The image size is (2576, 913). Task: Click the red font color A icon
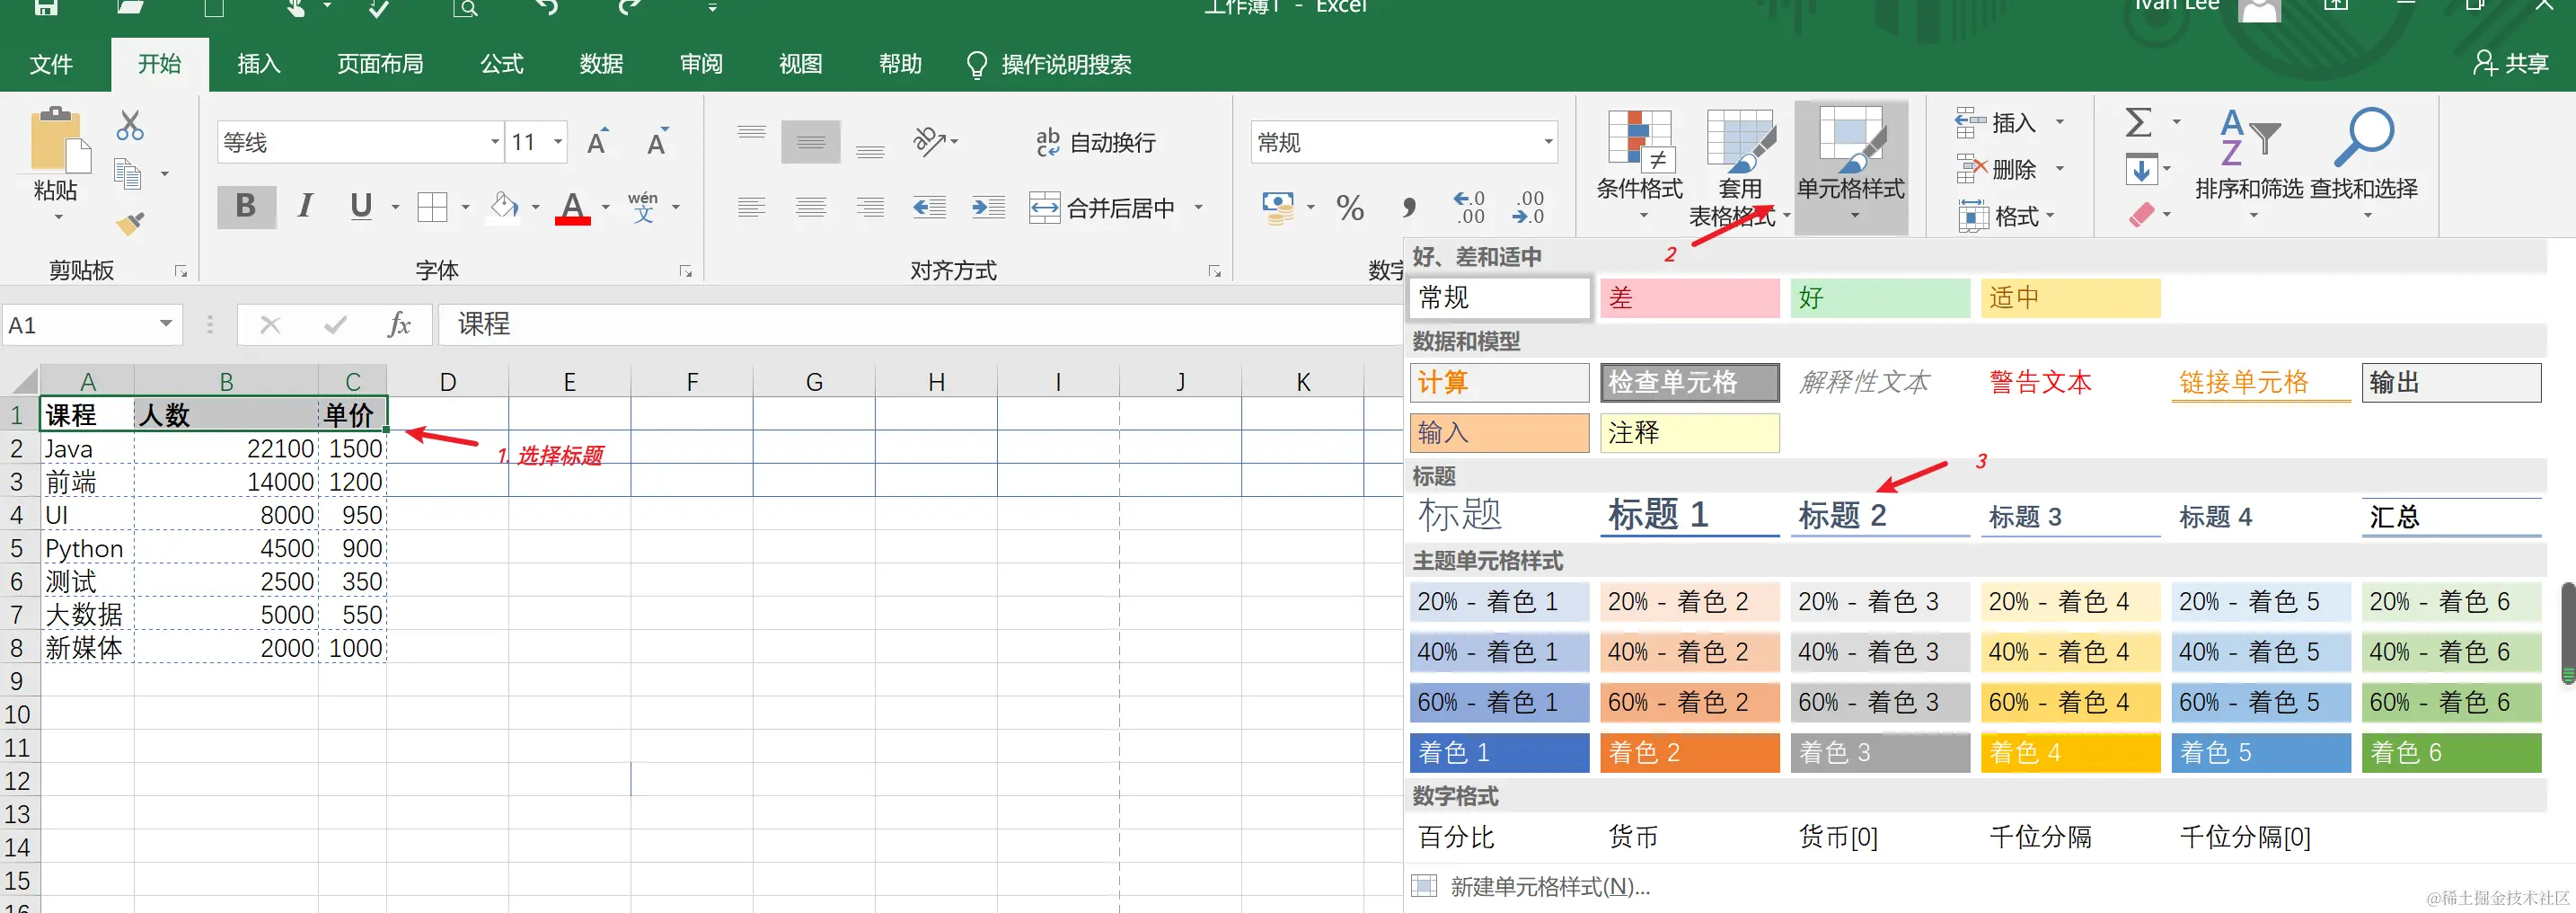pos(573,207)
